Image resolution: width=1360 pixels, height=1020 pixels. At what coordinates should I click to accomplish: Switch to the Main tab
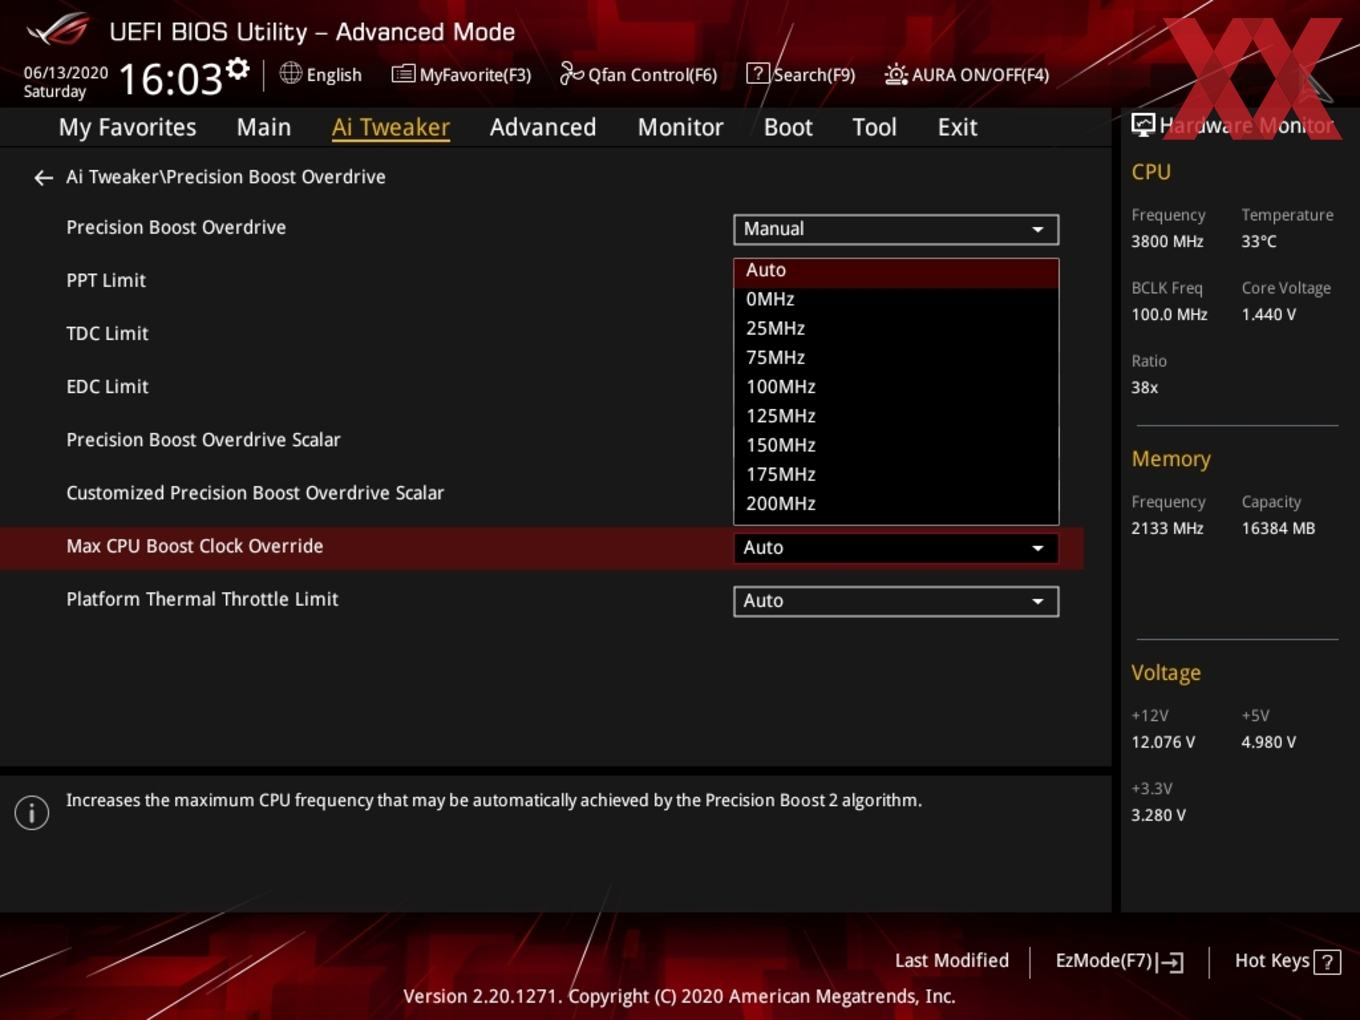[264, 127]
